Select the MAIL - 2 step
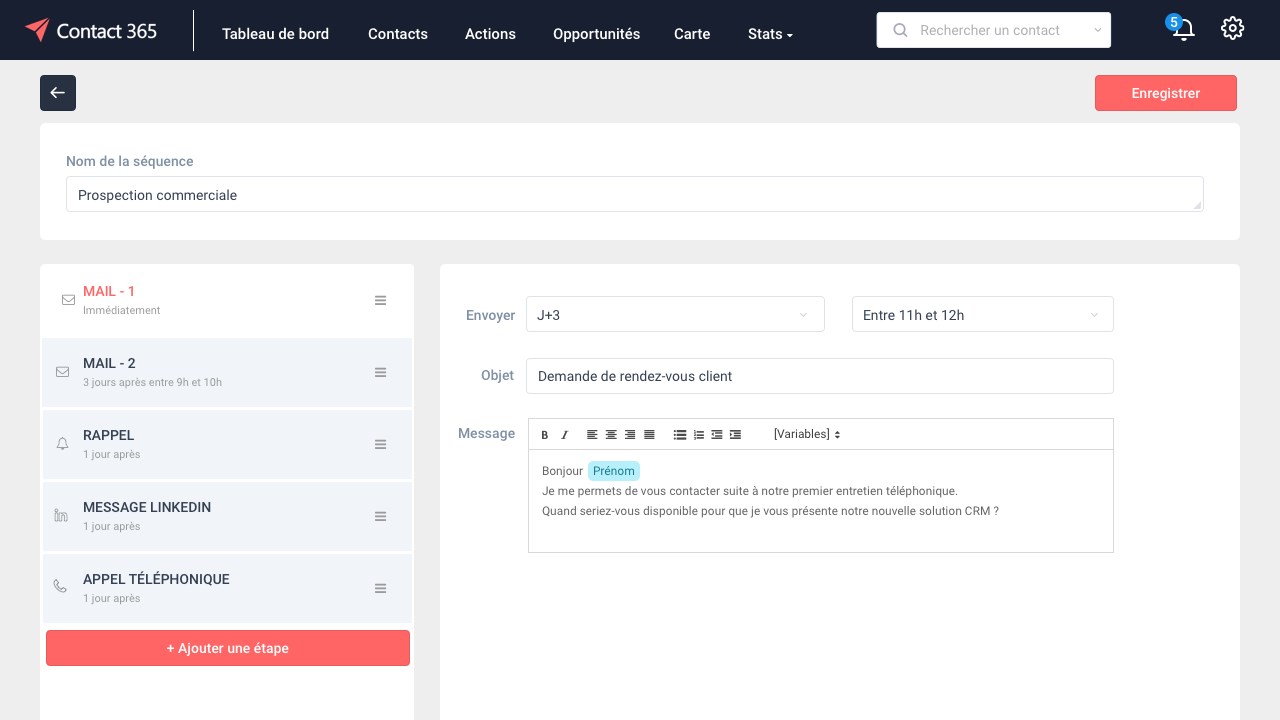Screen dimensions: 1280x720 (x=228, y=372)
